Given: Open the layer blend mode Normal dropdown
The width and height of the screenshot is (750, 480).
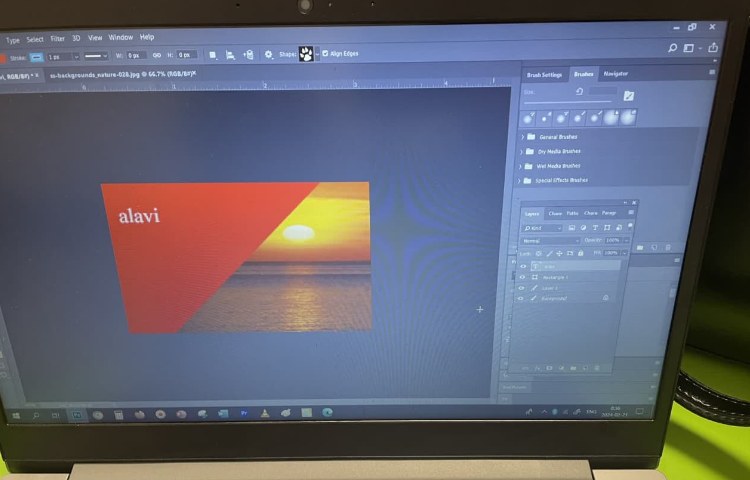Looking at the screenshot, I should [x=550, y=240].
